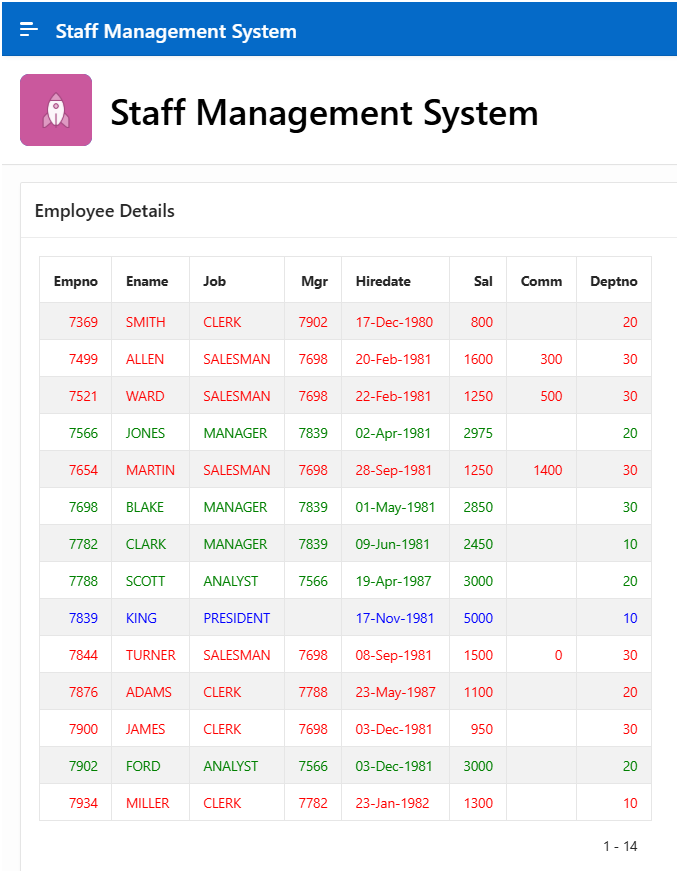This screenshot has width=679, height=873.
Task: Sort by the Sal column header
Action: 483,281
